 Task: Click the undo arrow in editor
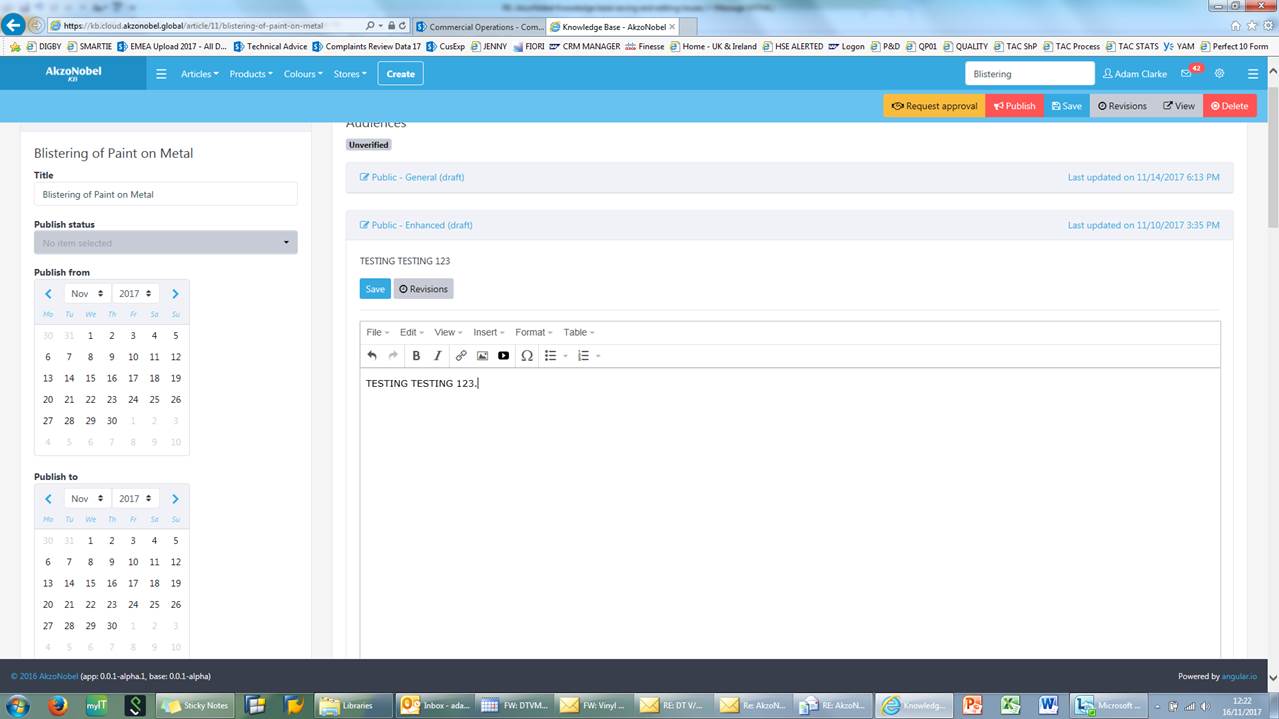pyautogui.click(x=372, y=356)
